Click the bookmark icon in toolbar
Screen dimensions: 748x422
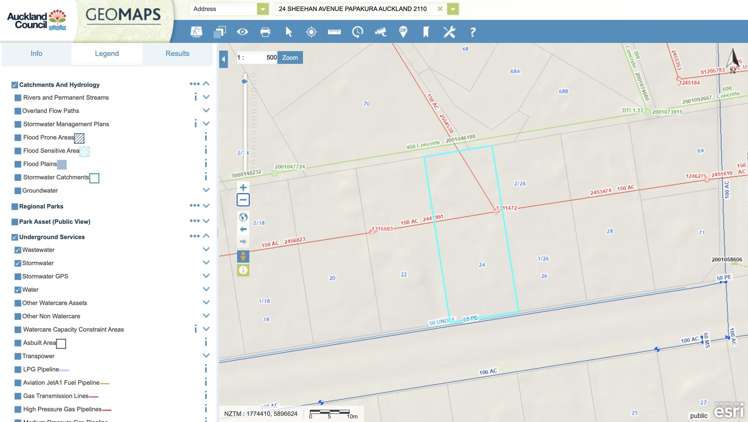coord(426,32)
